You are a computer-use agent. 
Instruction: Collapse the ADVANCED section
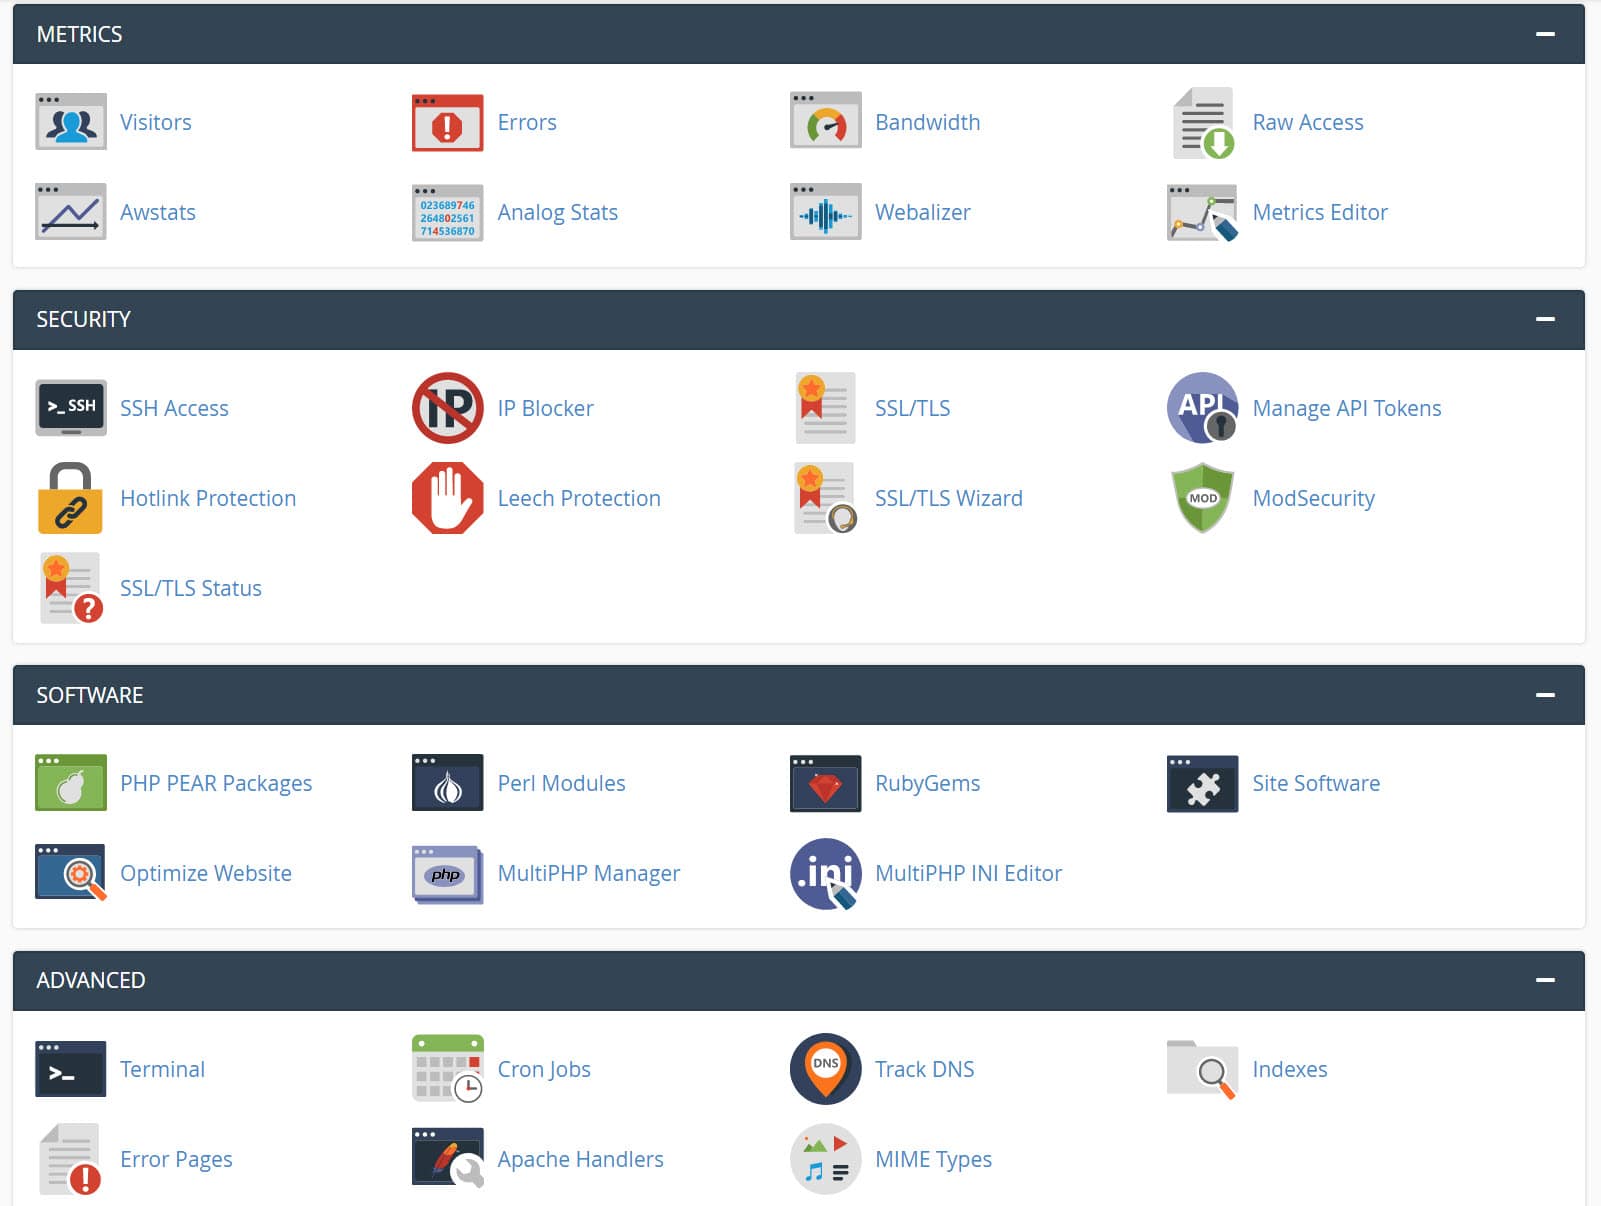click(x=1547, y=980)
